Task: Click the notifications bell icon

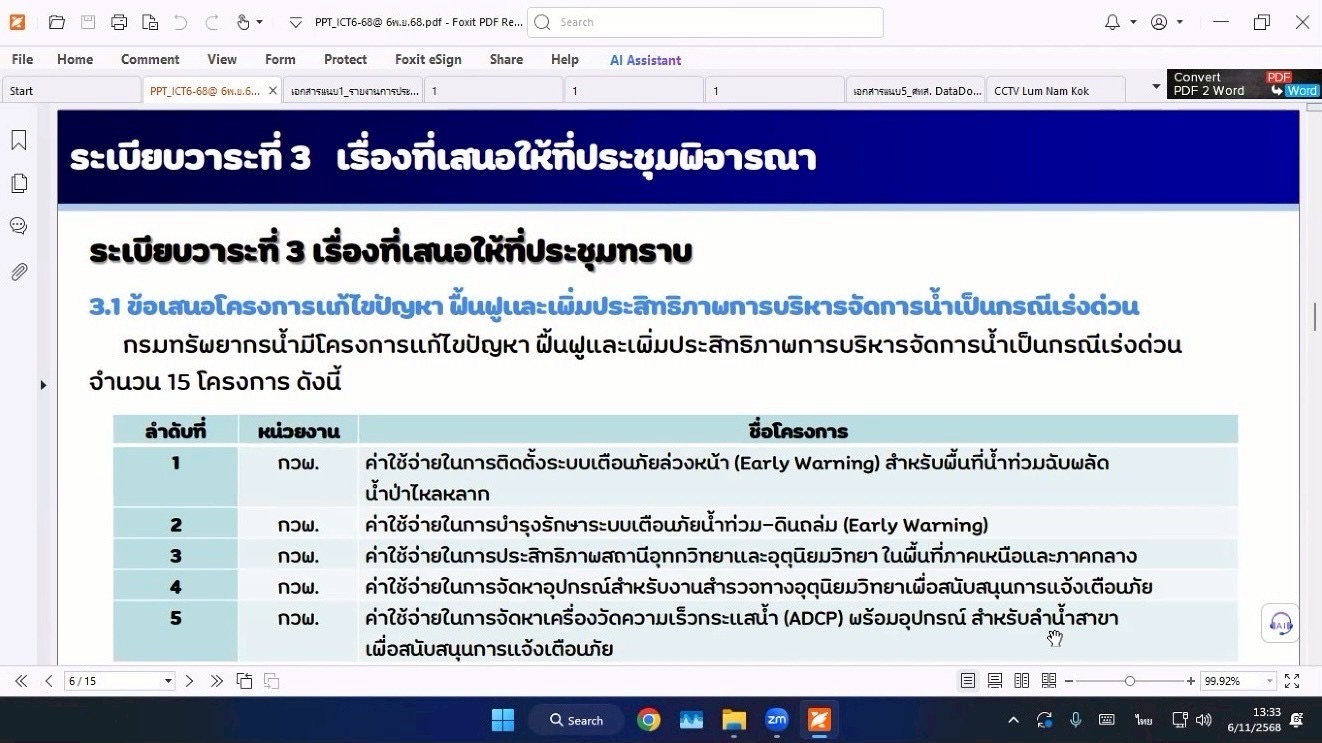Action: tap(1112, 22)
